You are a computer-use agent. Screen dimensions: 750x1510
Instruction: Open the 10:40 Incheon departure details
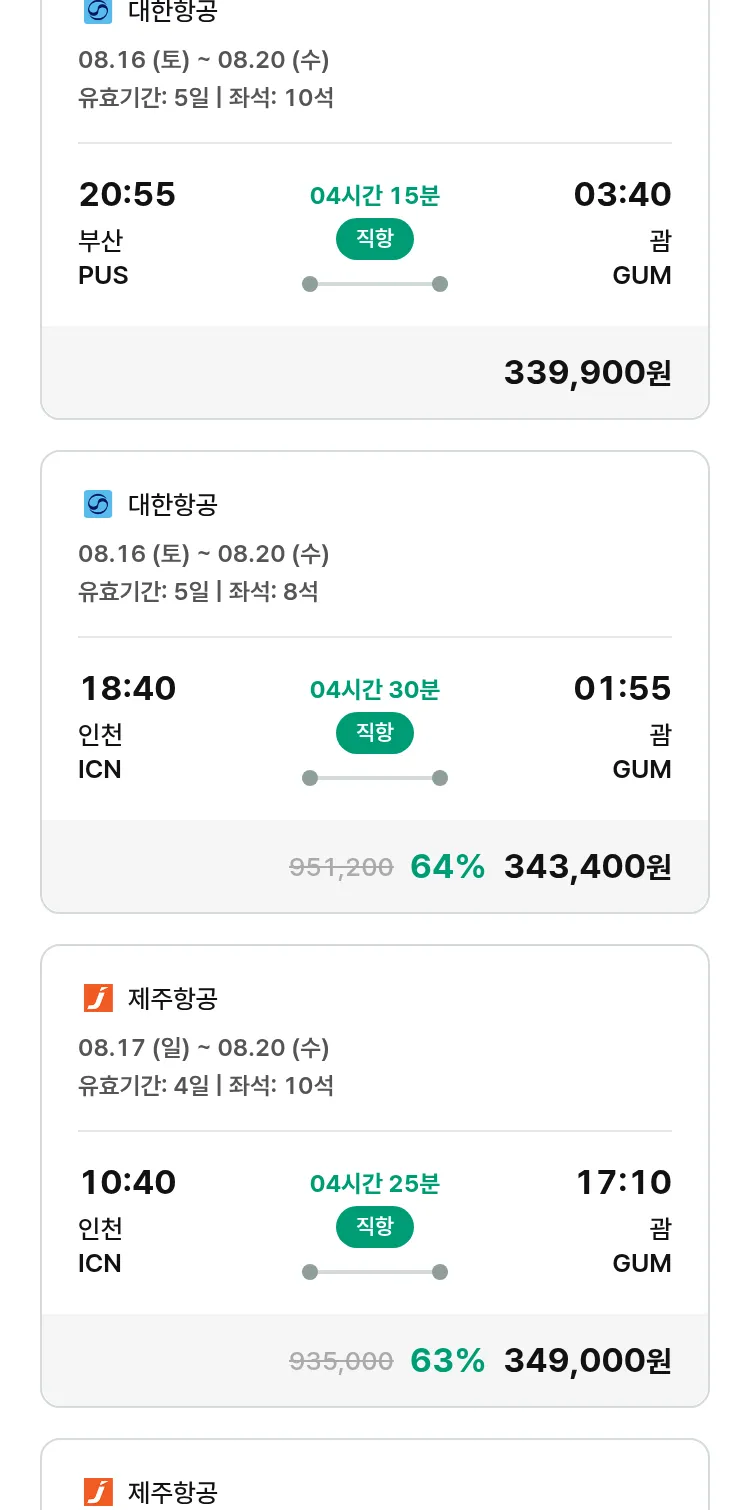[x=128, y=1182]
